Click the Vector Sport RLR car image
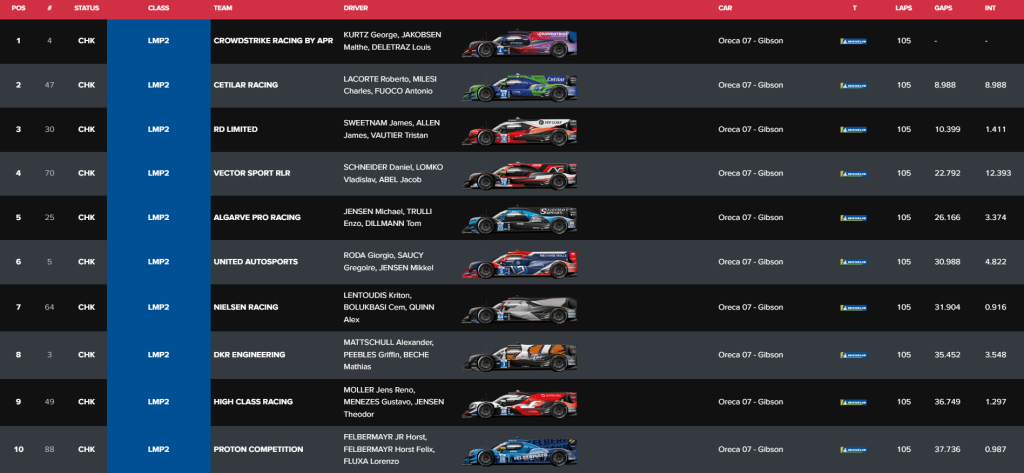 click(519, 176)
